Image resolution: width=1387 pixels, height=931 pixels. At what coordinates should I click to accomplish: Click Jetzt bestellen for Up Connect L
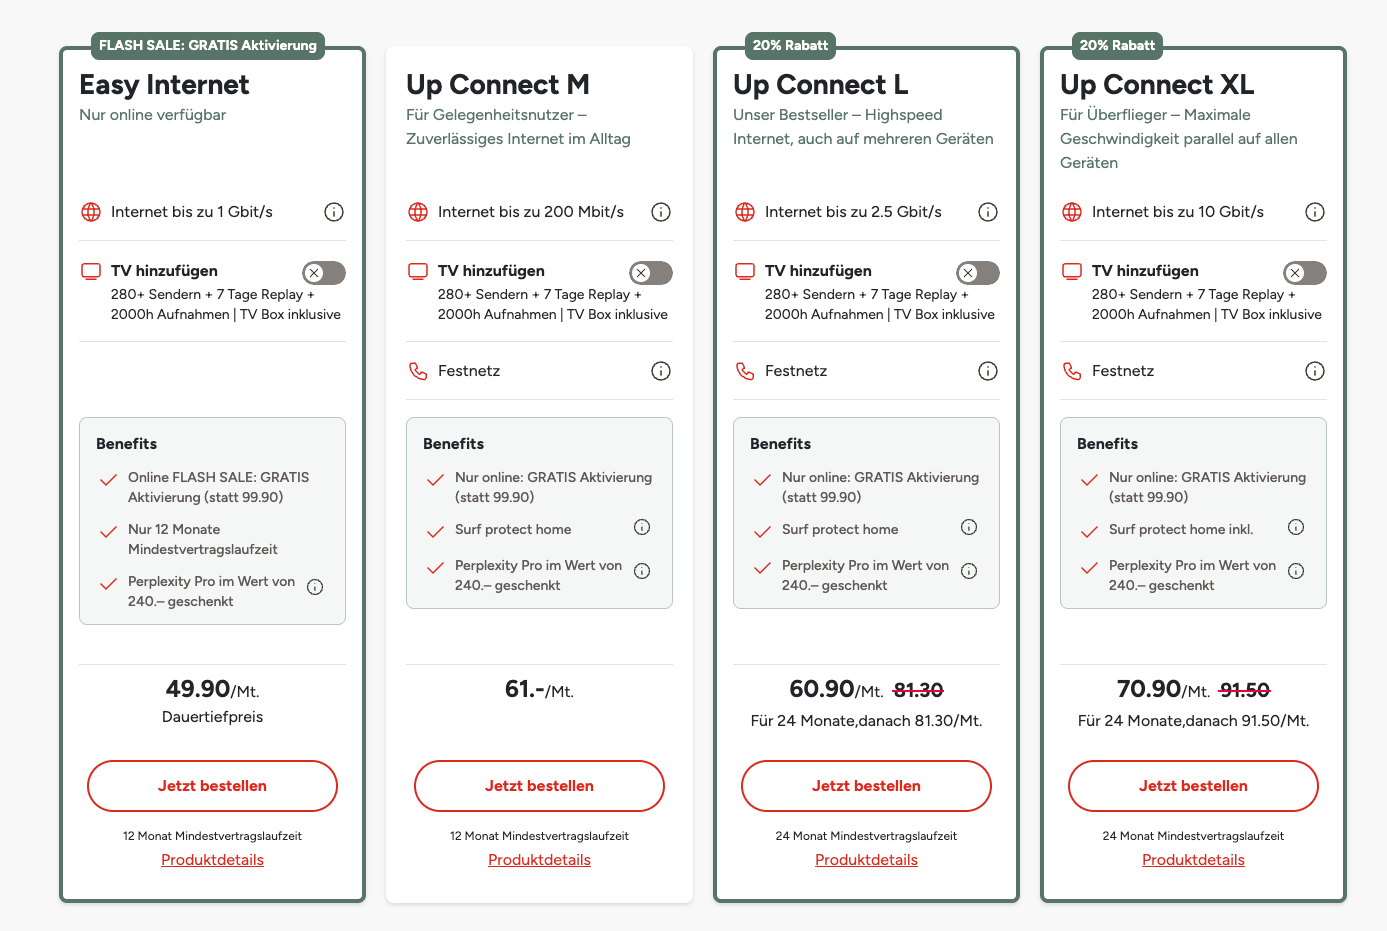pyautogui.click(x=866, y=786)
